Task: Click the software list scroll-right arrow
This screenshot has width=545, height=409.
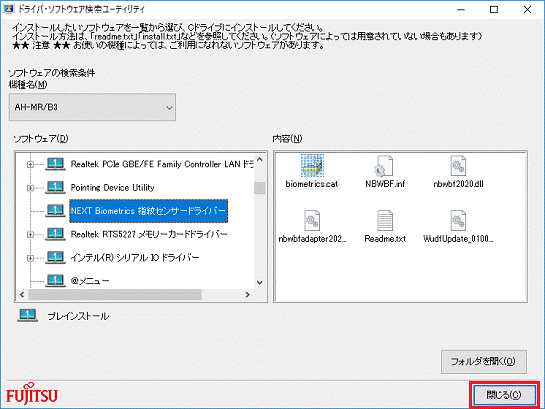Action: [247, 294]
